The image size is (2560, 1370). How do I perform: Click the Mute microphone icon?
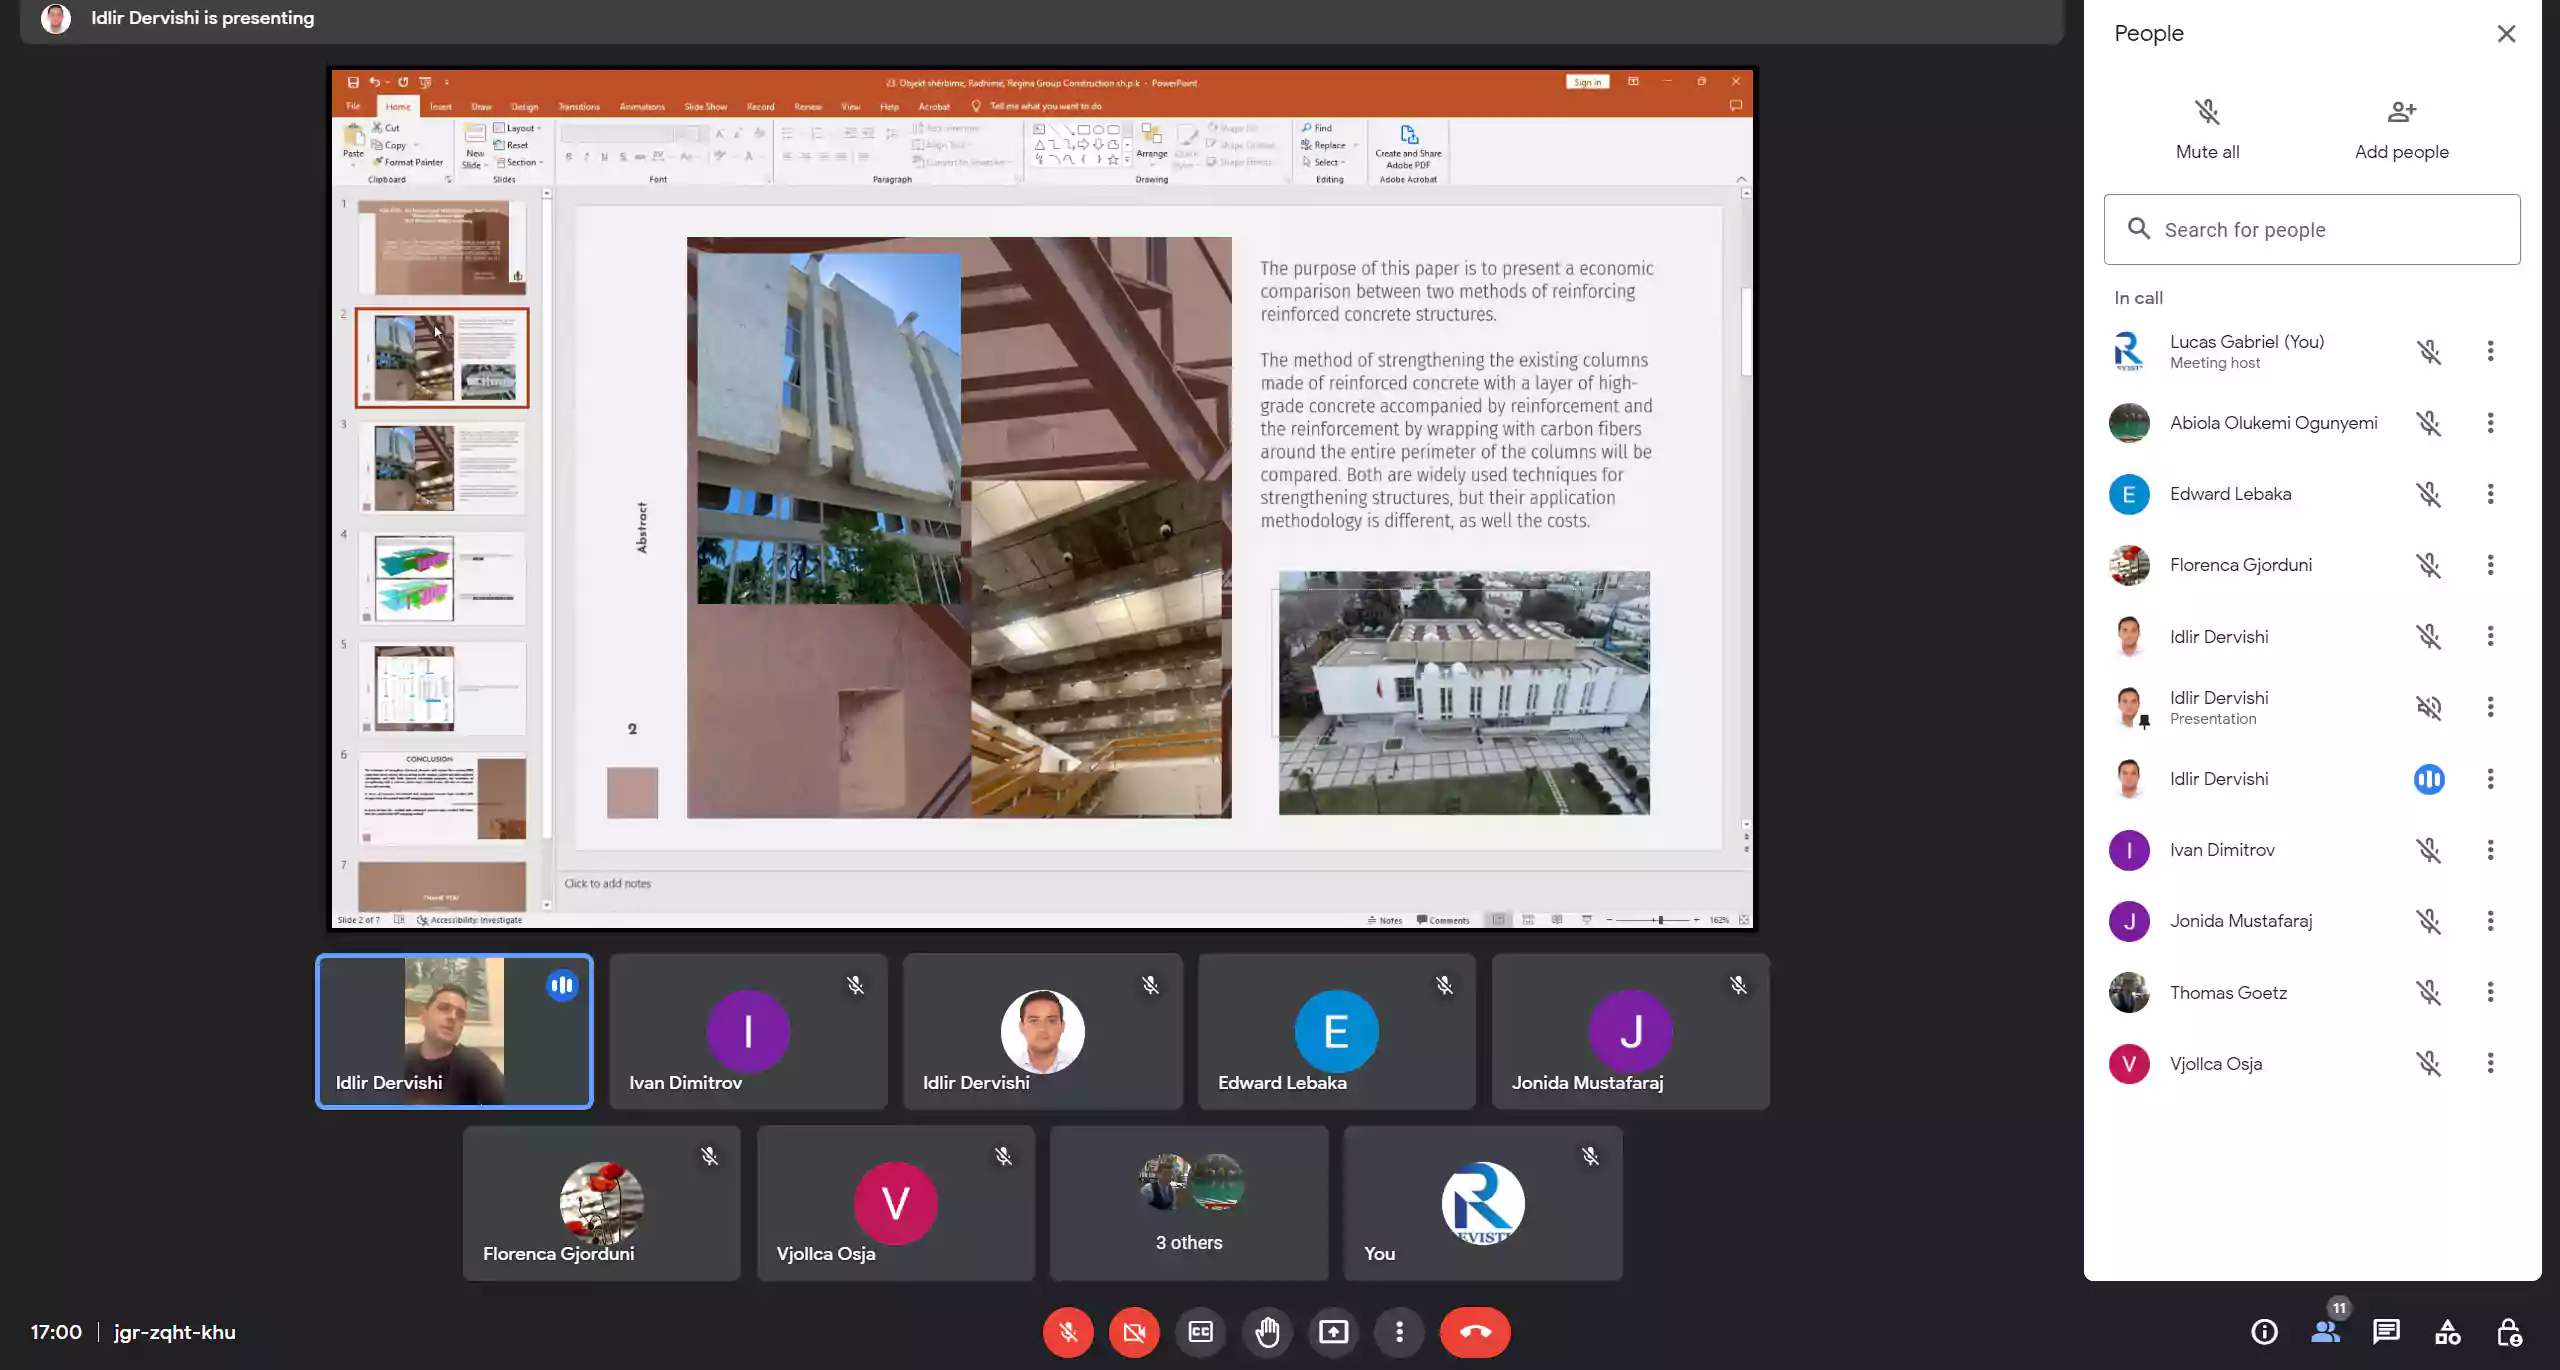[x=1068, y=1331]
